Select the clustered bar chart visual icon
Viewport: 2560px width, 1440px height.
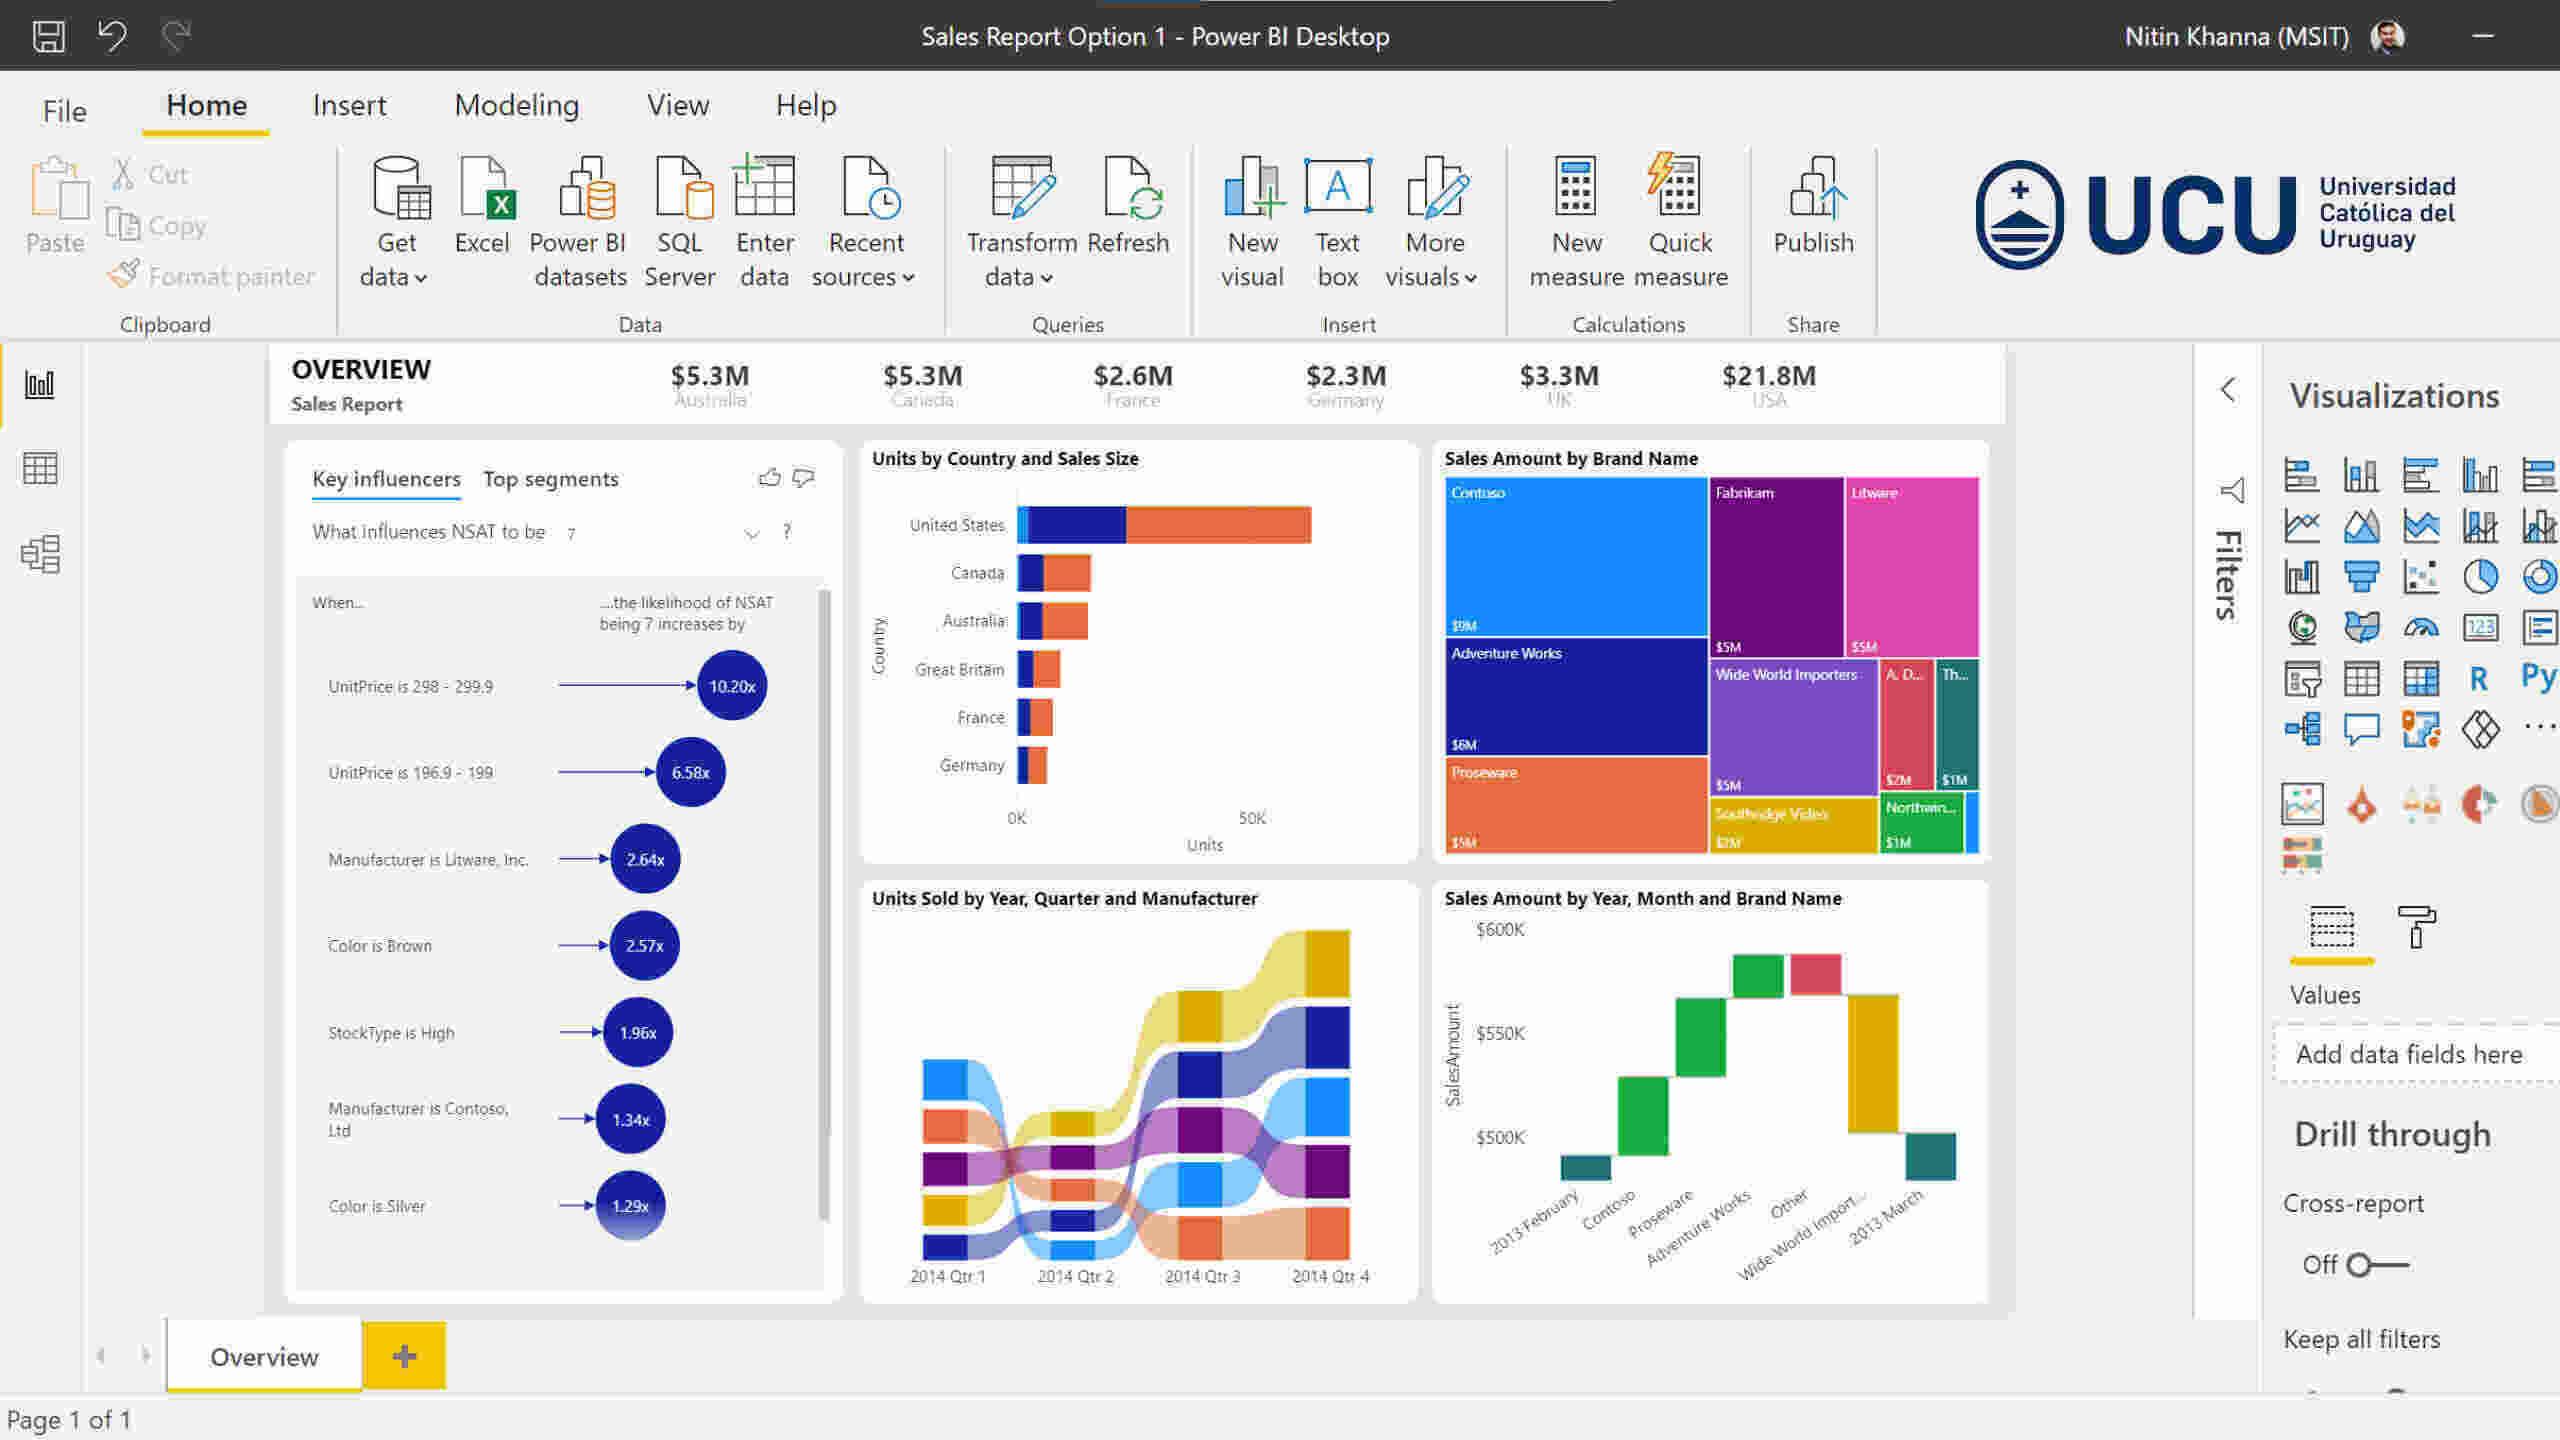[2420, 474]
